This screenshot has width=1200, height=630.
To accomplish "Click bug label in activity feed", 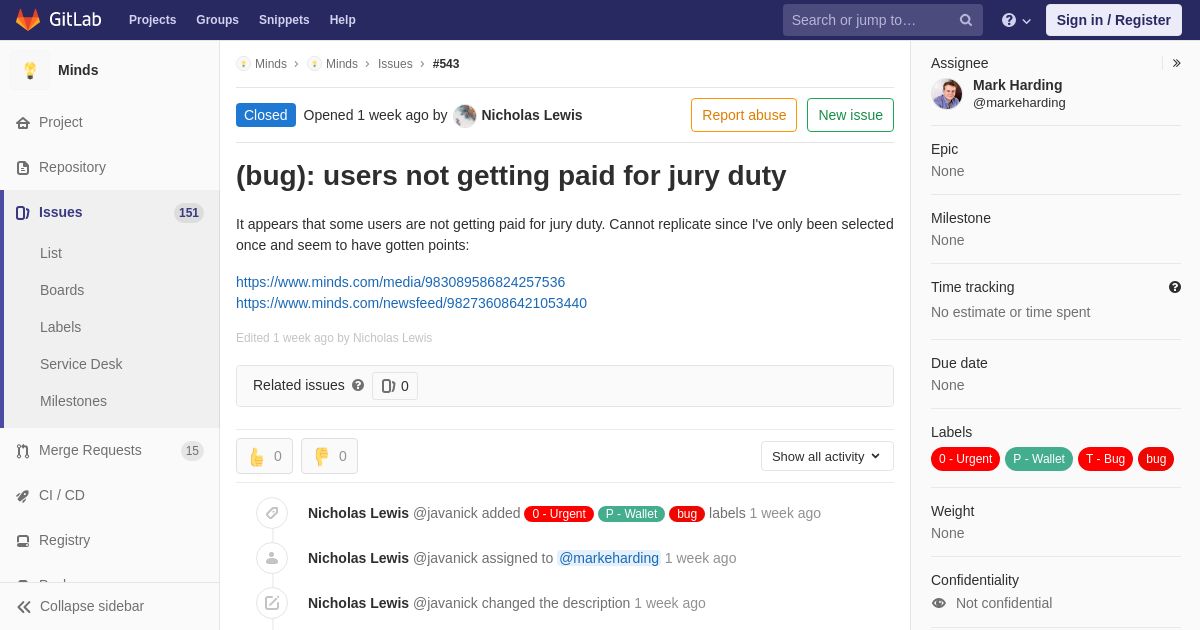I will (x=687, y=514).
